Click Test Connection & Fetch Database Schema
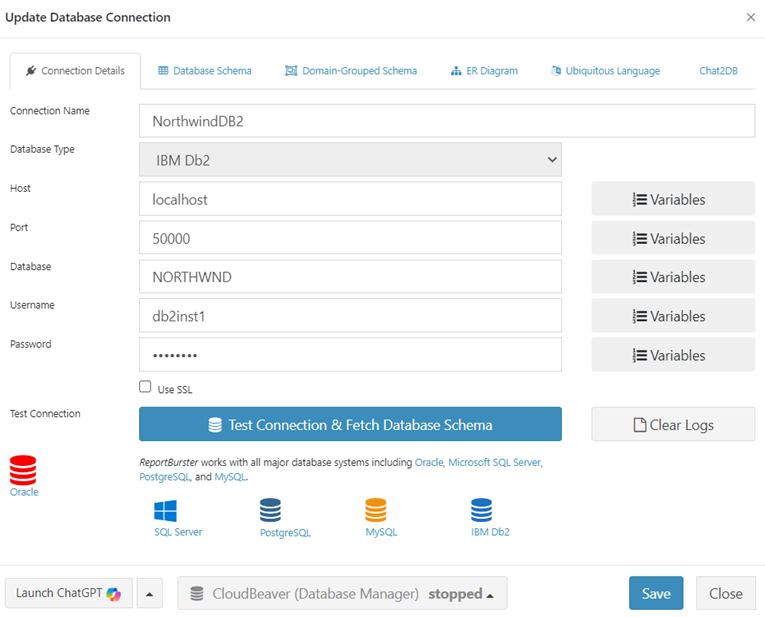 (x=350, y=424)
